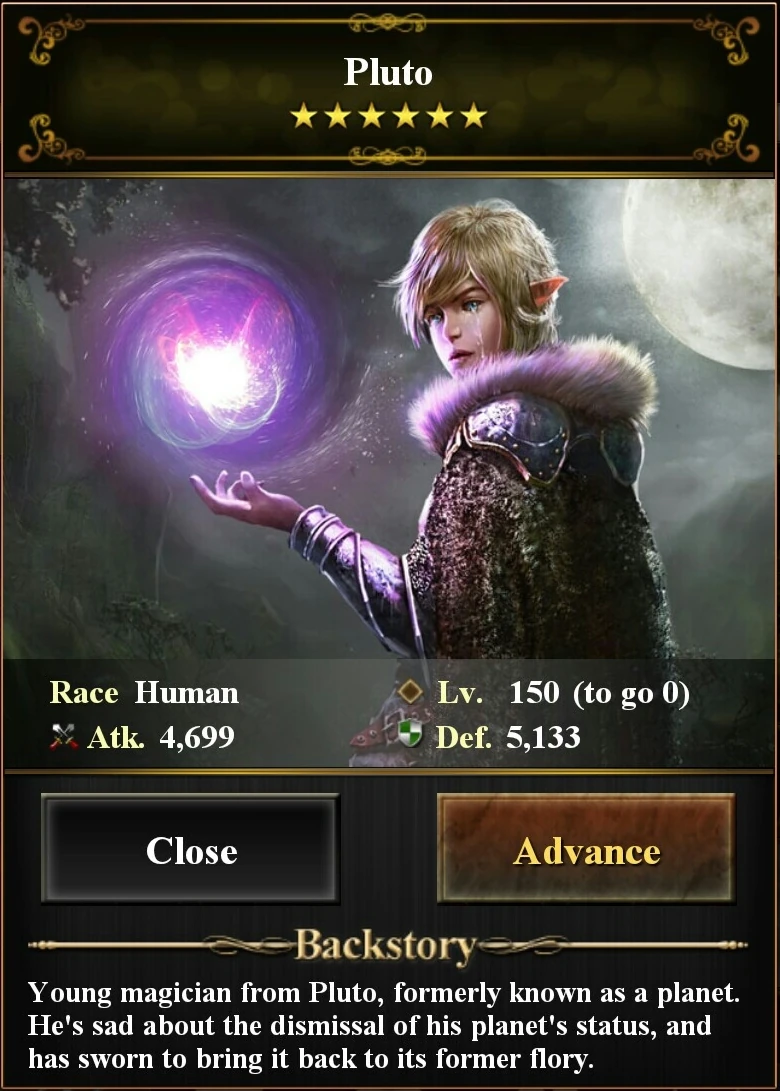Select the Race Human label
The height and width of the screenshot is (1091, 780).
click(144, 693)
